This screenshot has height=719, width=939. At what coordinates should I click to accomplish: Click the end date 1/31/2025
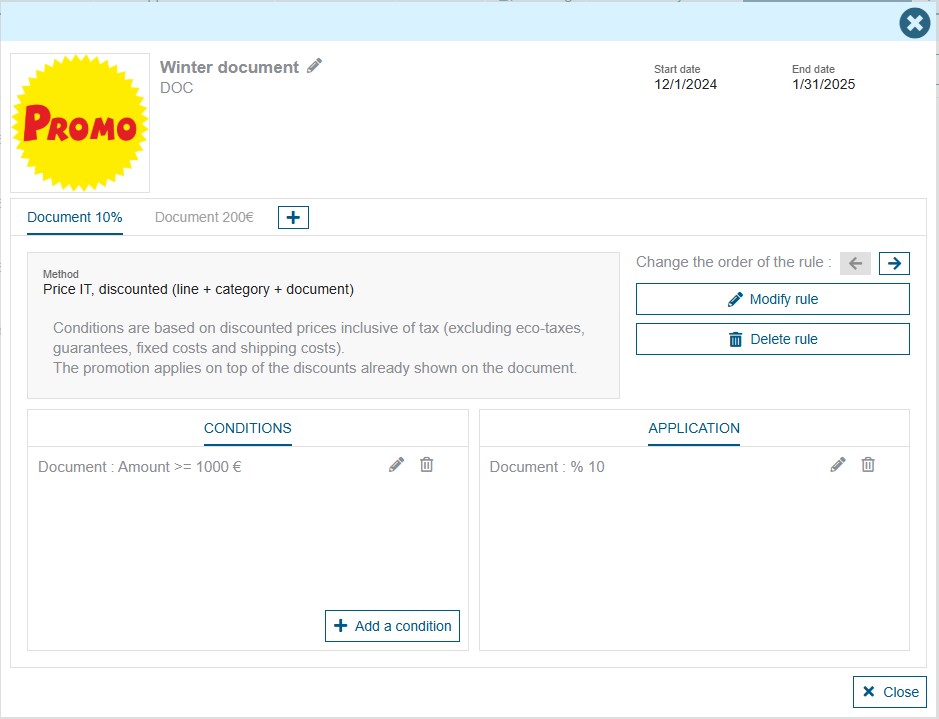[x=823, y=84]
